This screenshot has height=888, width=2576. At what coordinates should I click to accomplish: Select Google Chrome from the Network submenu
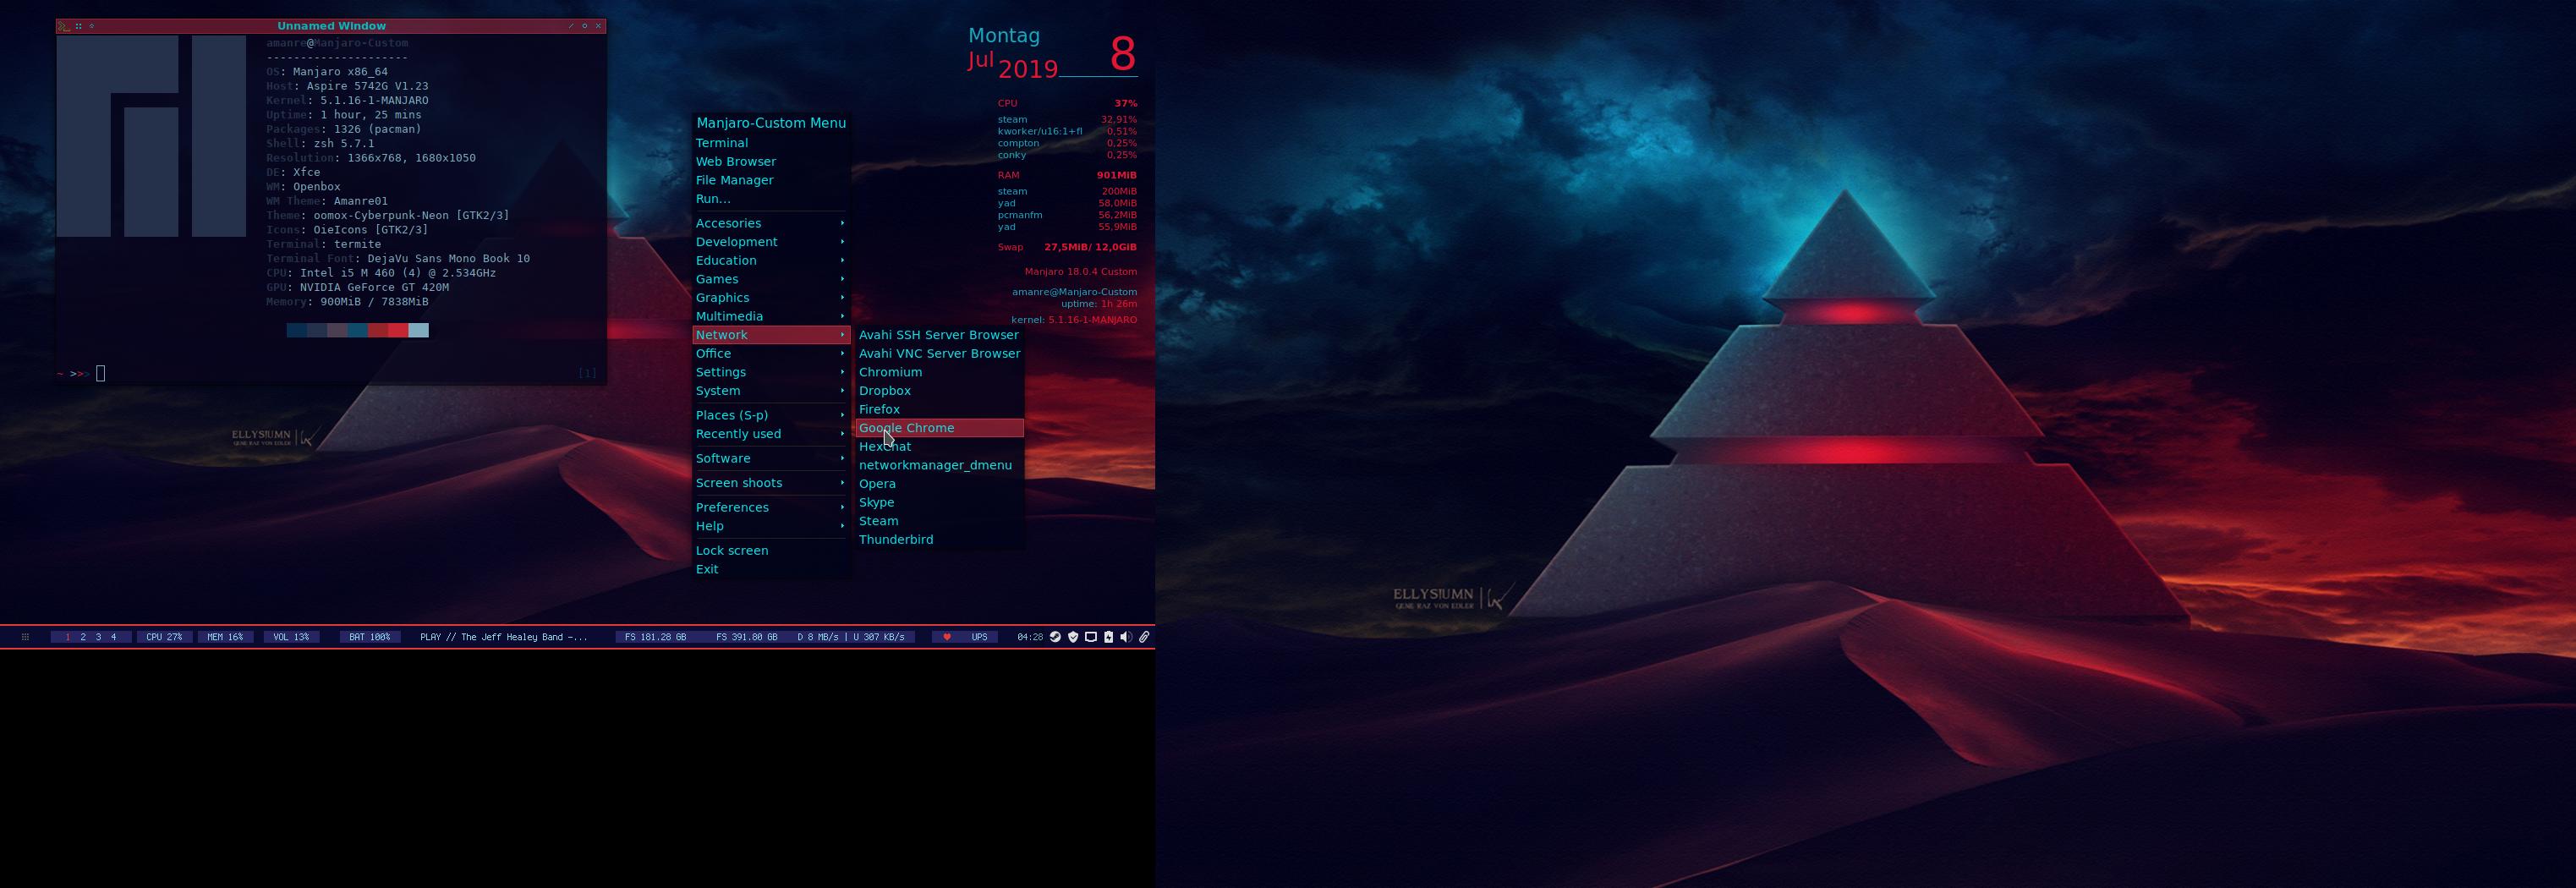coord(906,427)
